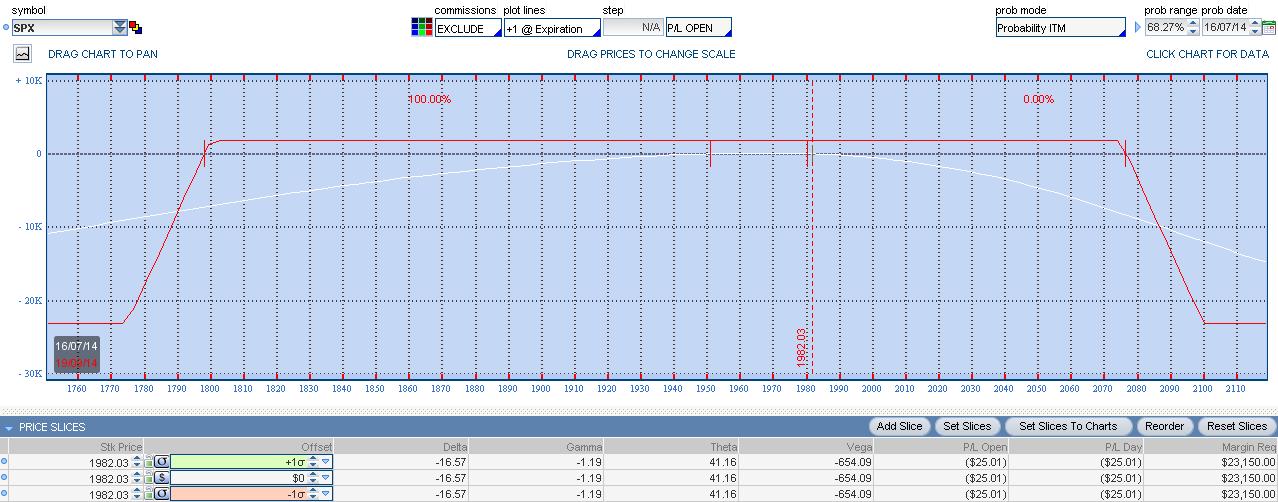Screen dimensions: 1278x502
Task: Click the SPX symbol input field
Action: point(62,28)
